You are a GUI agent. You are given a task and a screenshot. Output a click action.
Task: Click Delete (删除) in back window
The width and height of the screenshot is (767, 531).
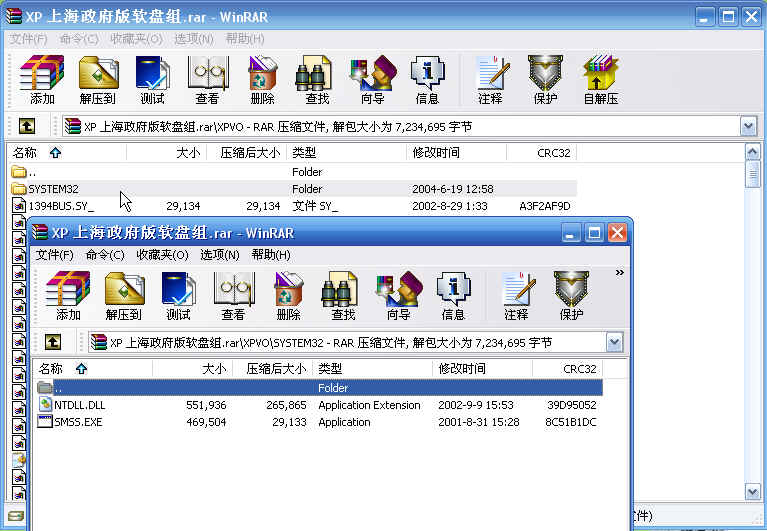(263, 80)
